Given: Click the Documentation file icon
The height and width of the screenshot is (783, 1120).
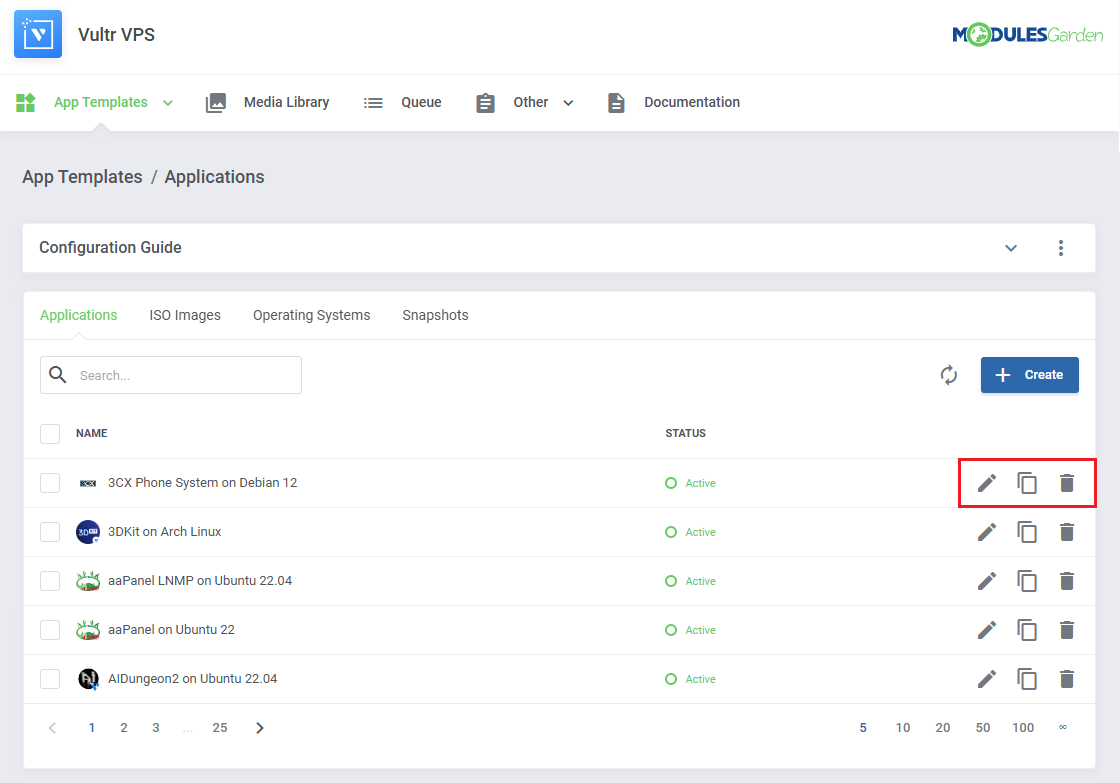Looking at the screenshot, I should [x=616, y=103].
